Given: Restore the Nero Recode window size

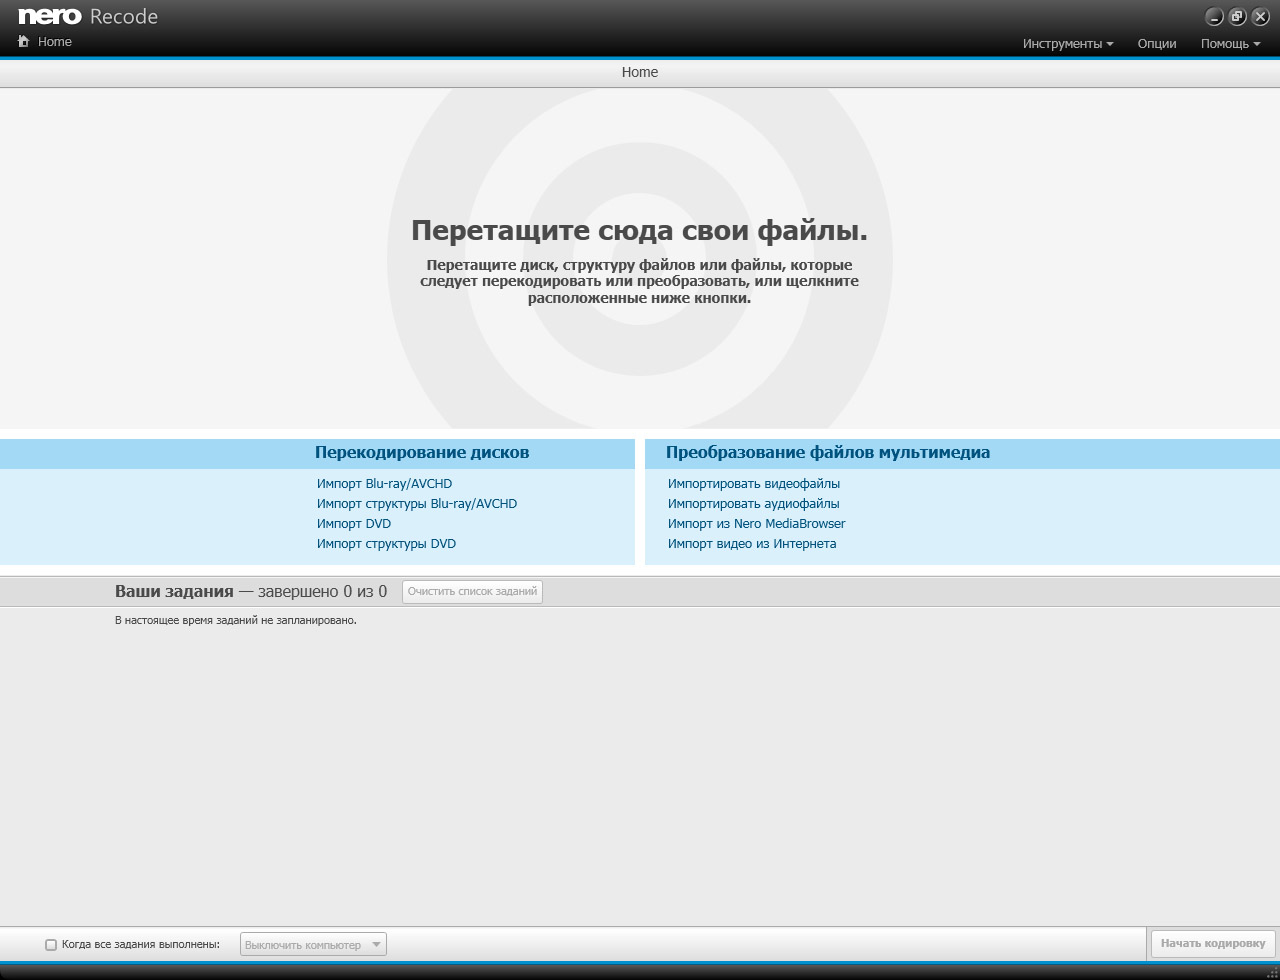Looking at the screenshot, I should [x=1237, y=17].
